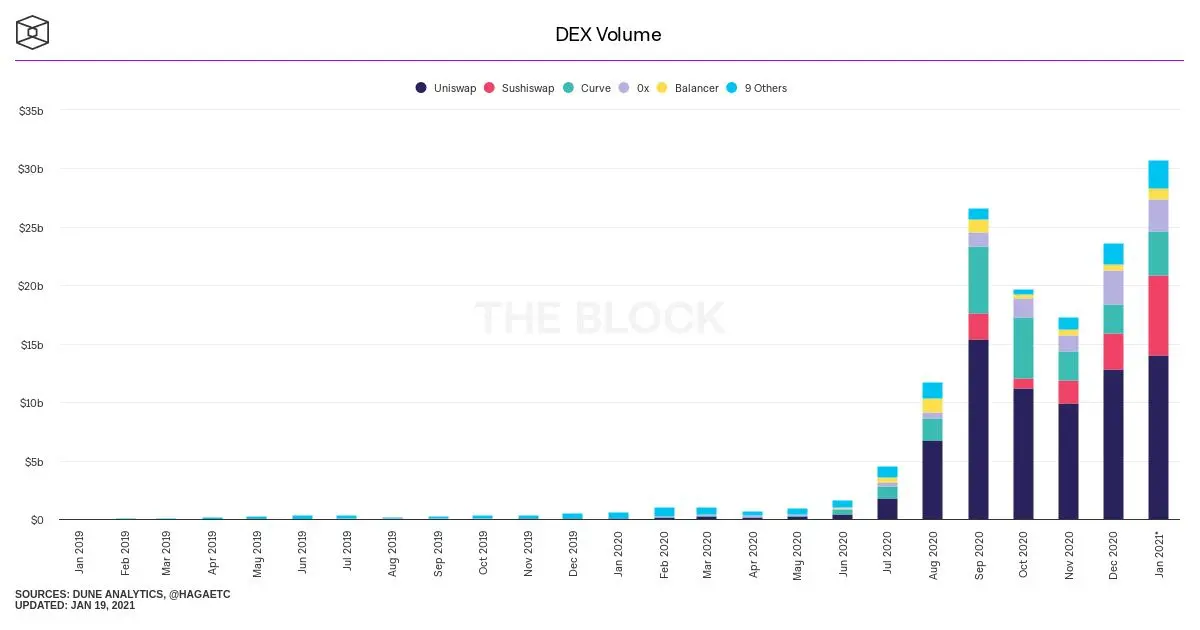The image size is (1200, 630).
Task: Select the Jan 2021 stacked bar
Action: (1158, 340)
